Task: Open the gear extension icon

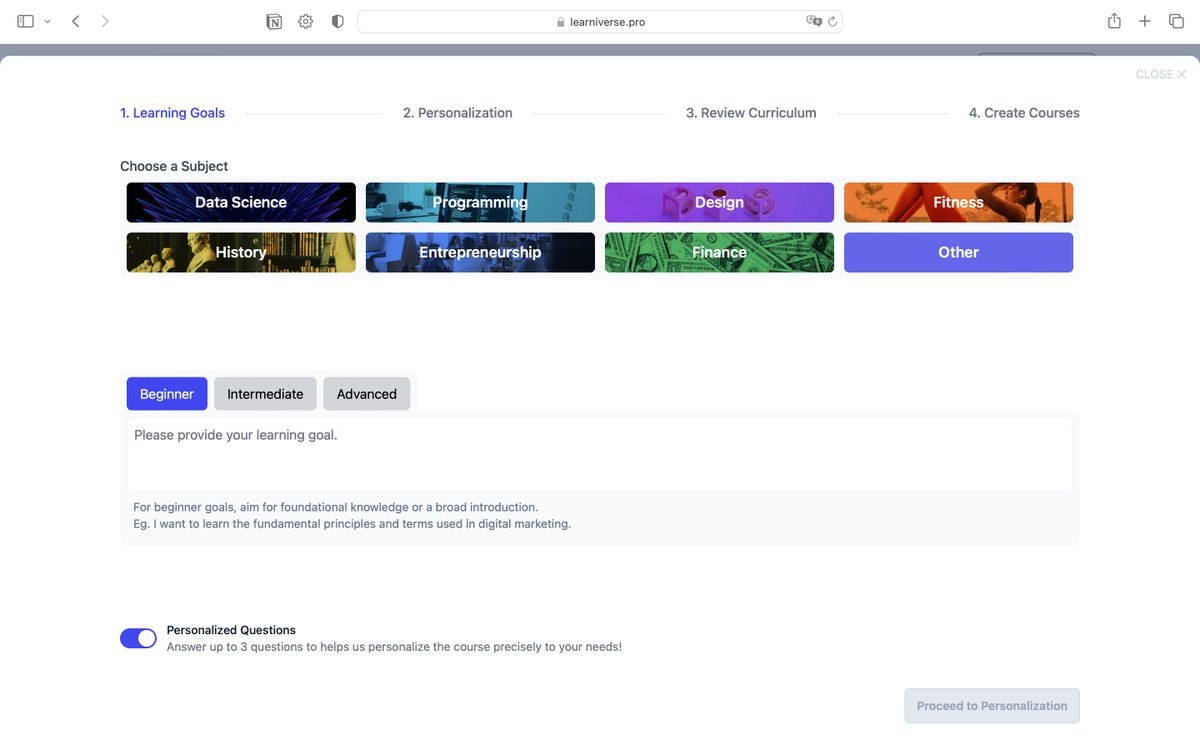Action: tap(306, 21)
